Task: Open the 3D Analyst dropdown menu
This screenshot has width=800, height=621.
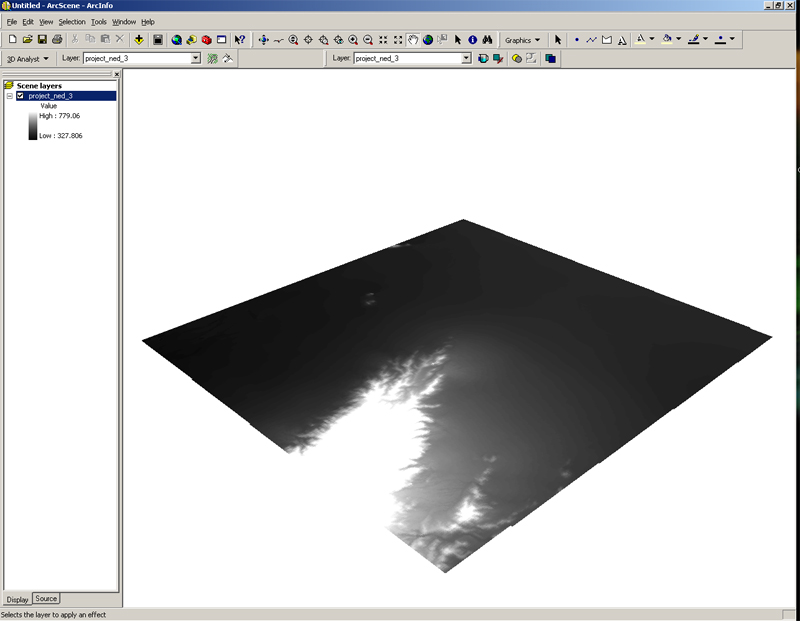Action: click(x=28, y=59)
